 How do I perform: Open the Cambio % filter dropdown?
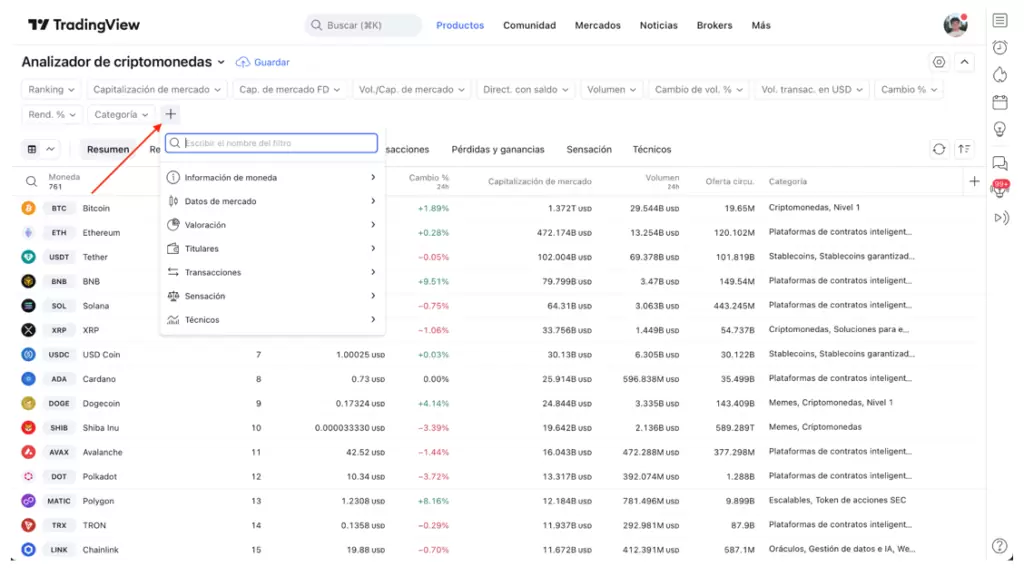(x=909, y=89)
